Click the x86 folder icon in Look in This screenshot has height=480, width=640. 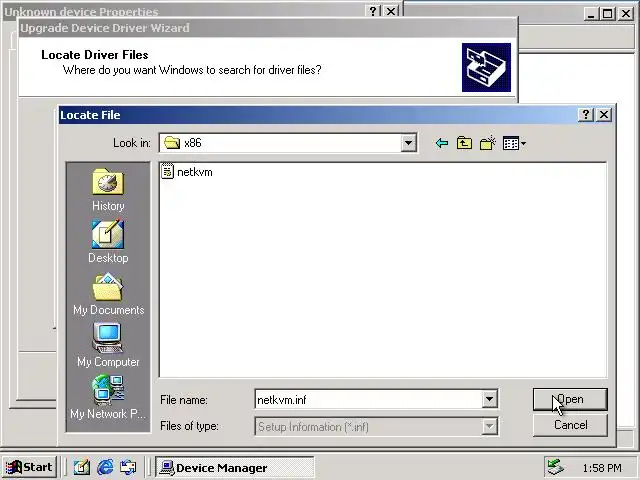tap(172, 142)
